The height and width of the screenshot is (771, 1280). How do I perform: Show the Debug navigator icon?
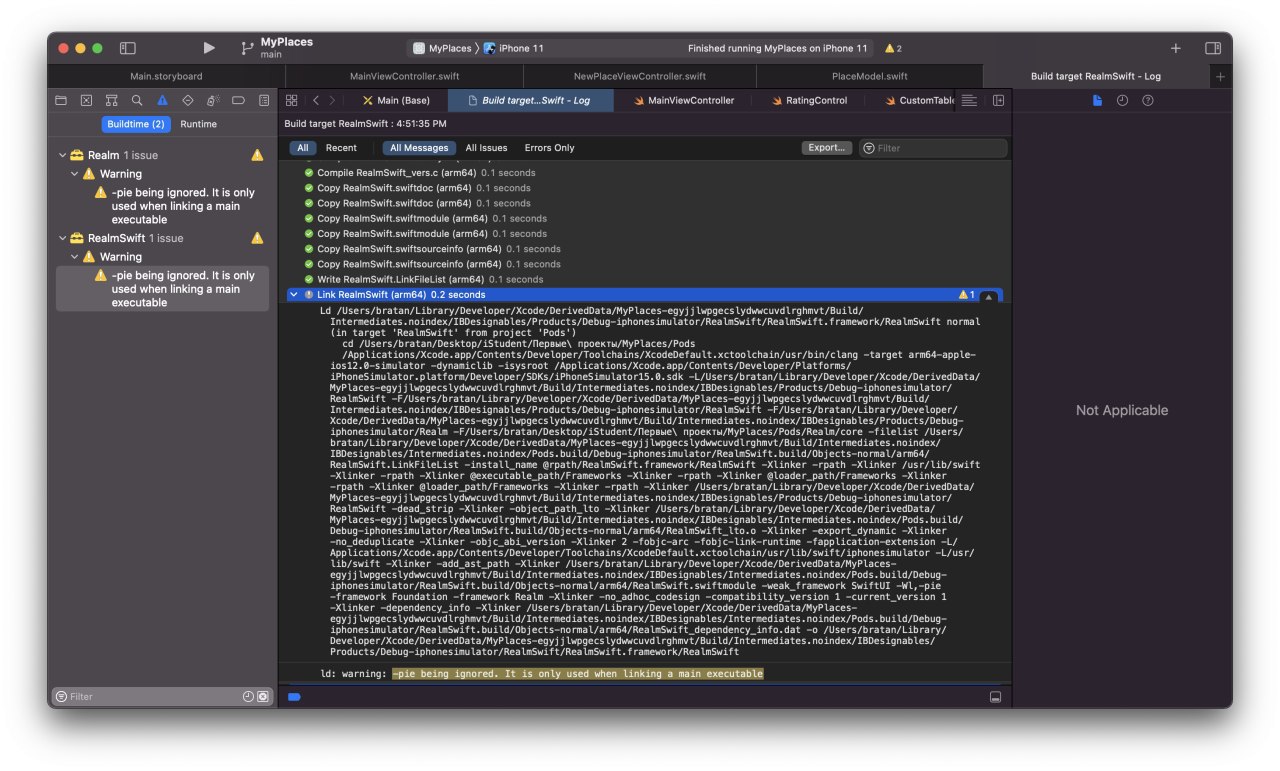coord(213,100)
